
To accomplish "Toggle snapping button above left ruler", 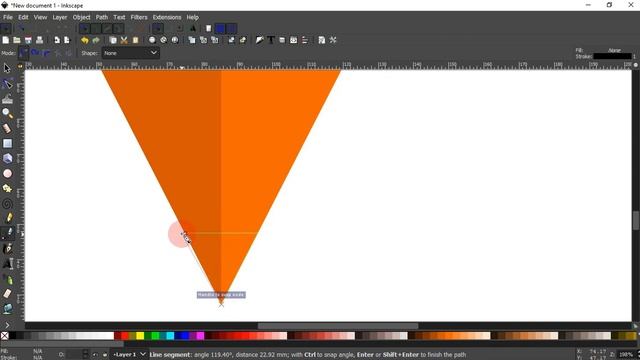I will 20,66.
